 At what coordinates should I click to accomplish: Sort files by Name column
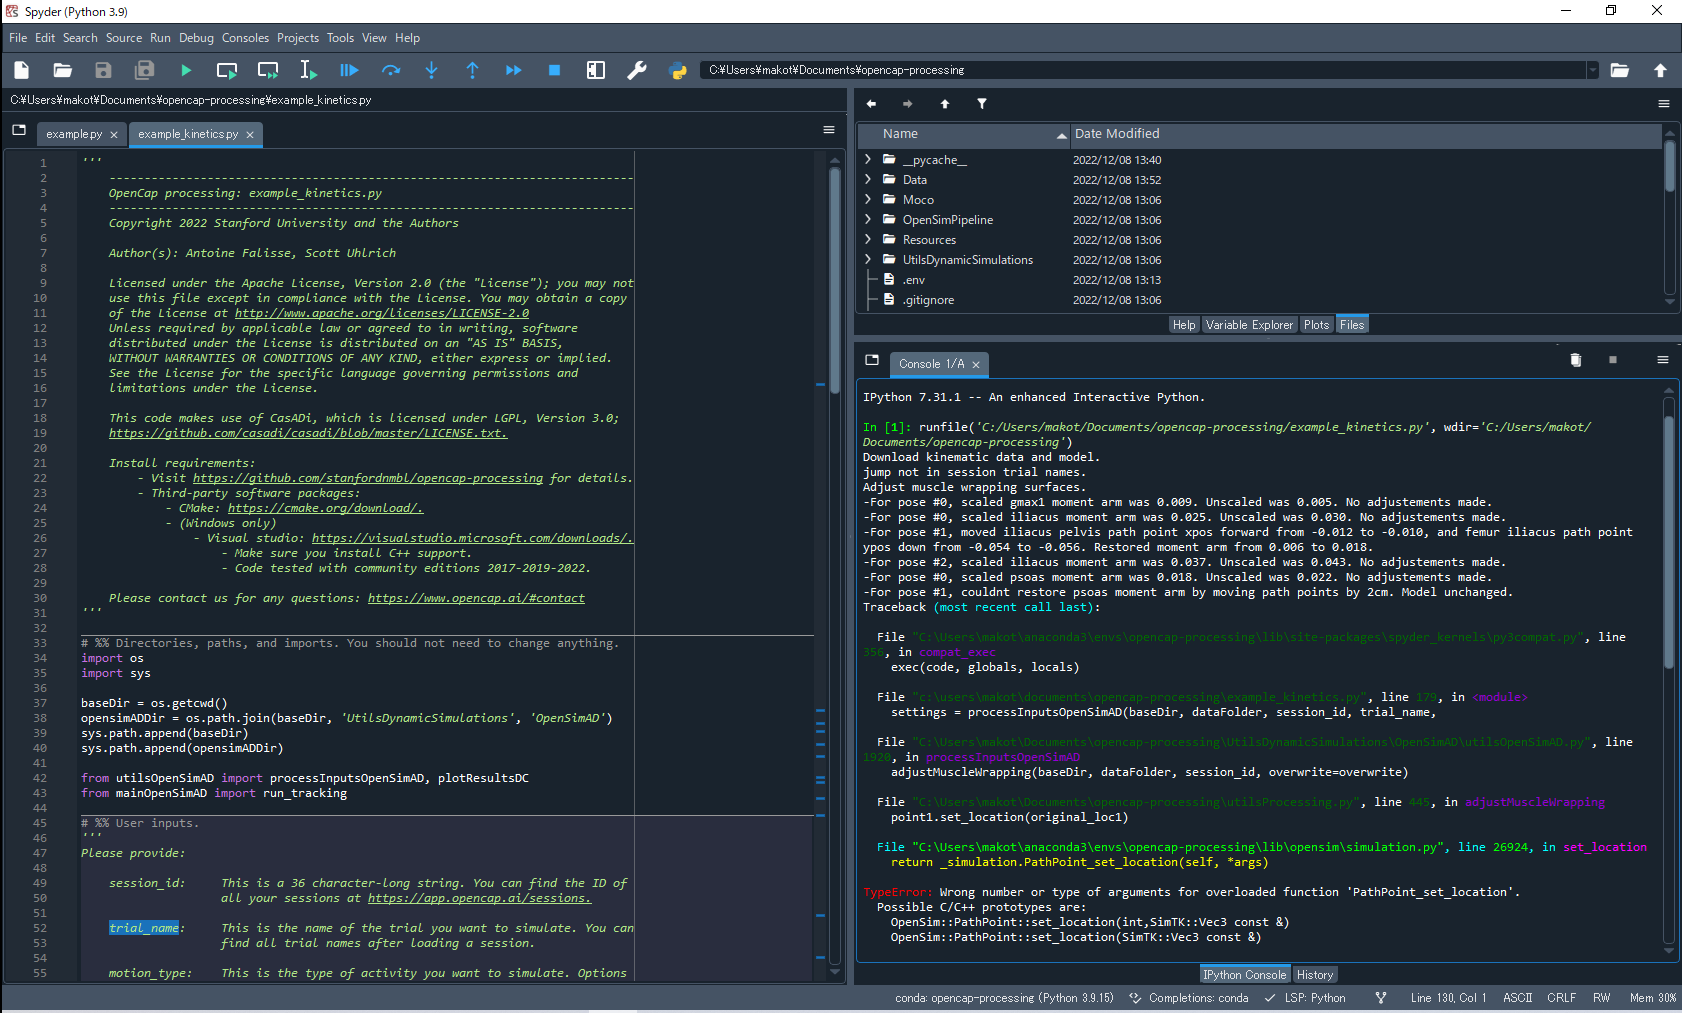coord(965,134)
